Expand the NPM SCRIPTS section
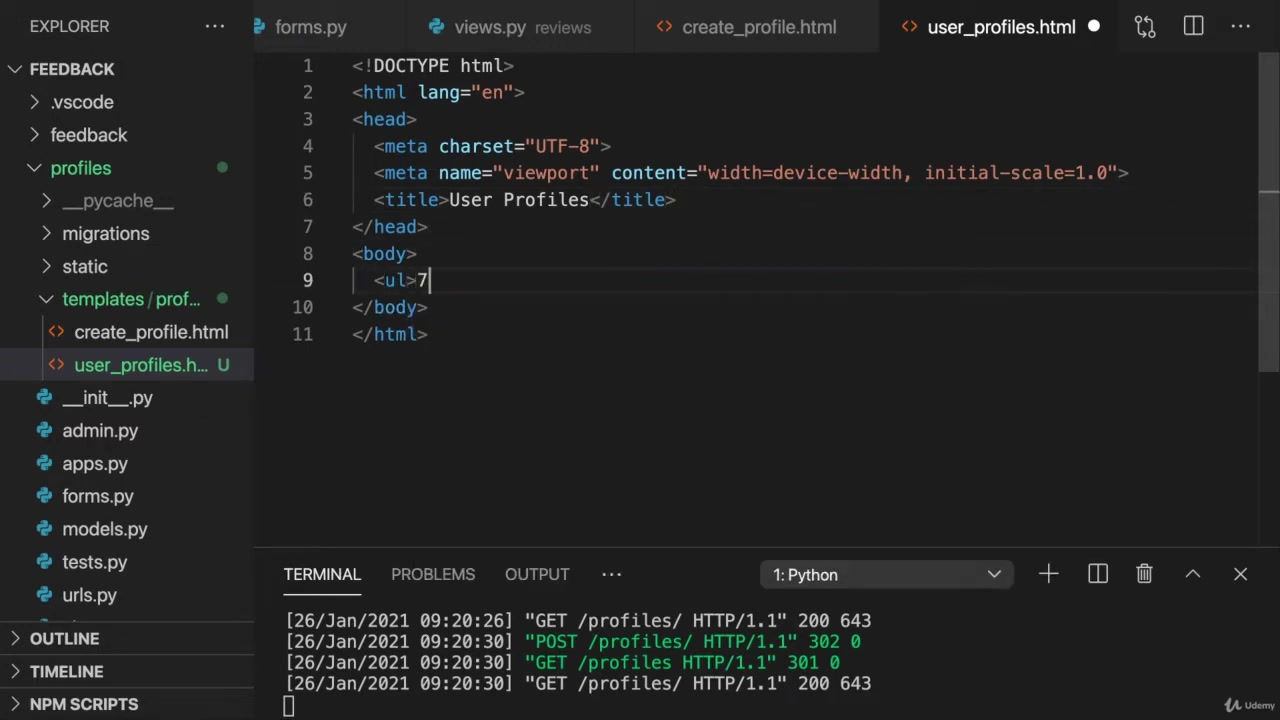This screenshot has height=720, width=1280. point(83,704)
